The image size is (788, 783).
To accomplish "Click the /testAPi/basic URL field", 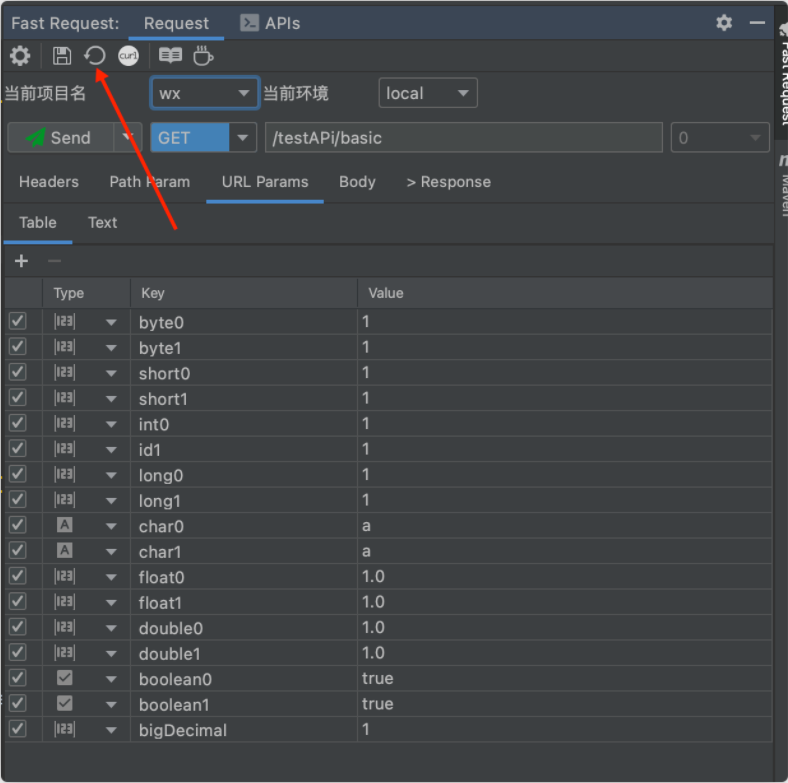I will tap(462, 138).
